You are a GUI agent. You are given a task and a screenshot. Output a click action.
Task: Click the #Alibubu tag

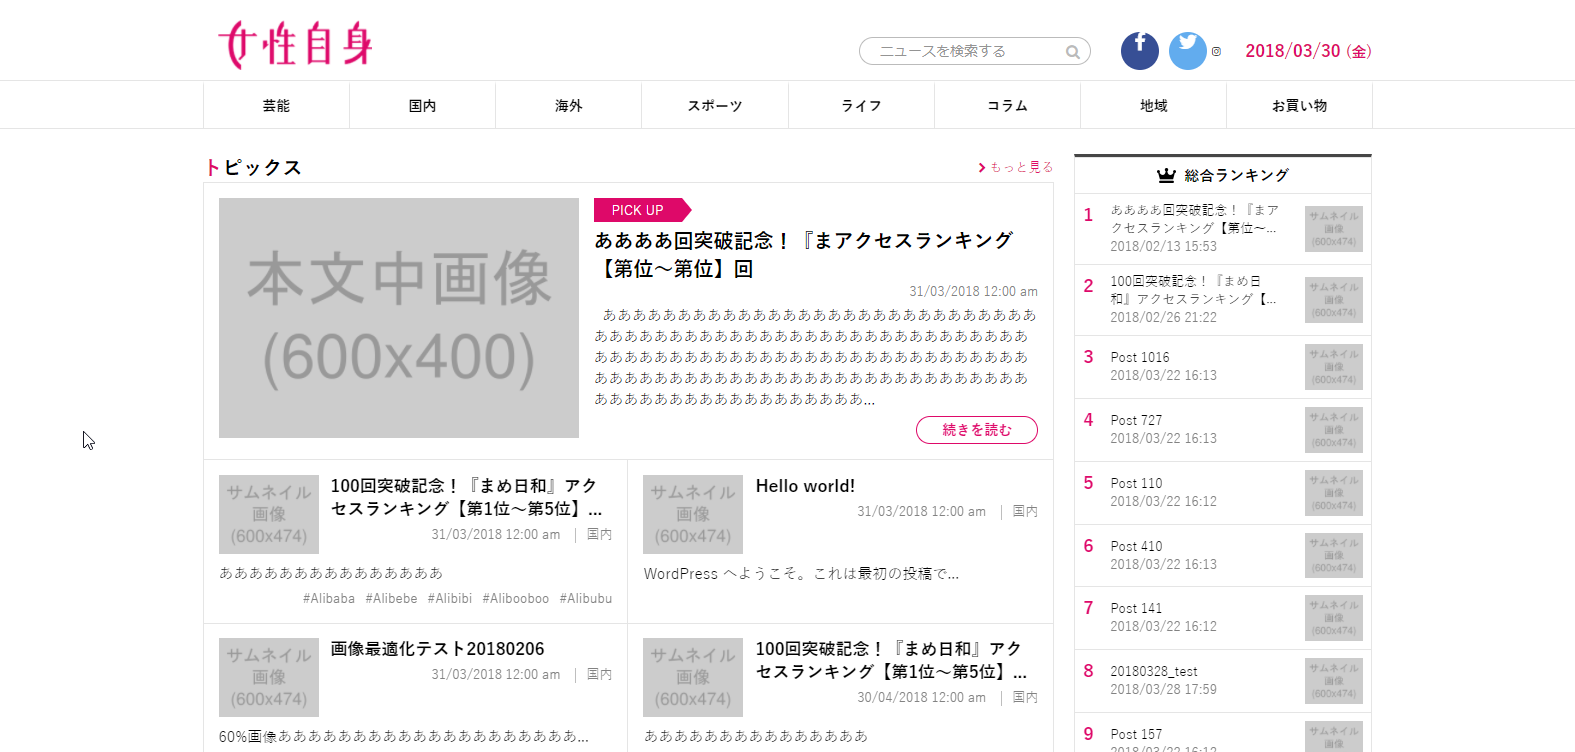[586, 599]
